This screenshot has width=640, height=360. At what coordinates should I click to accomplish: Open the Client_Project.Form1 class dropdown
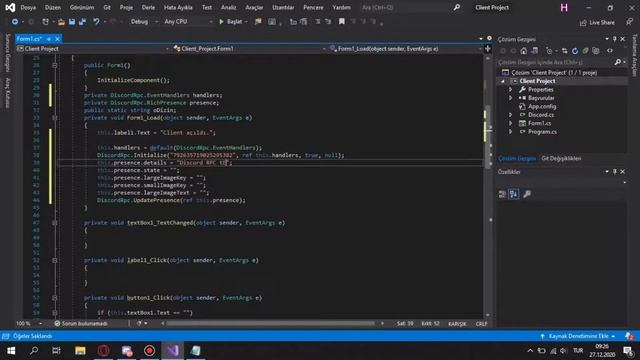pyautogui.click(x=249, y=49)
